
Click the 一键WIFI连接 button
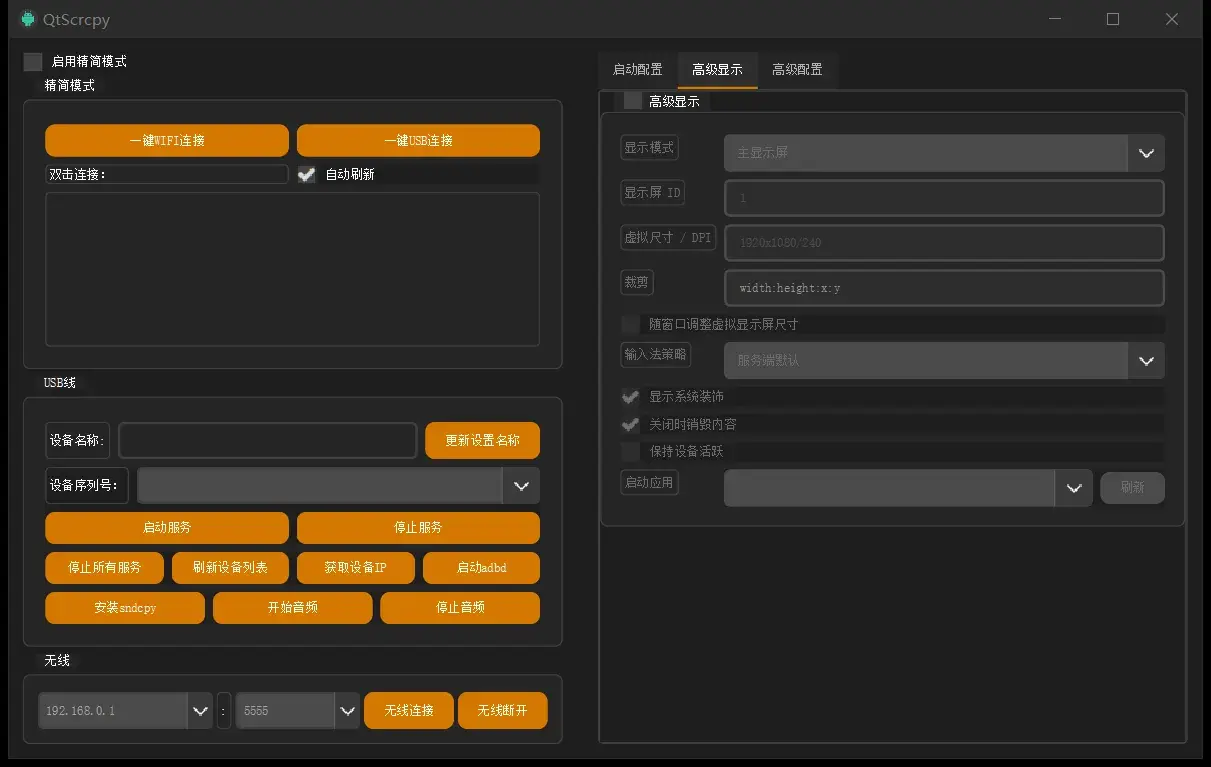pyautogui.click(x=167, y=141)
